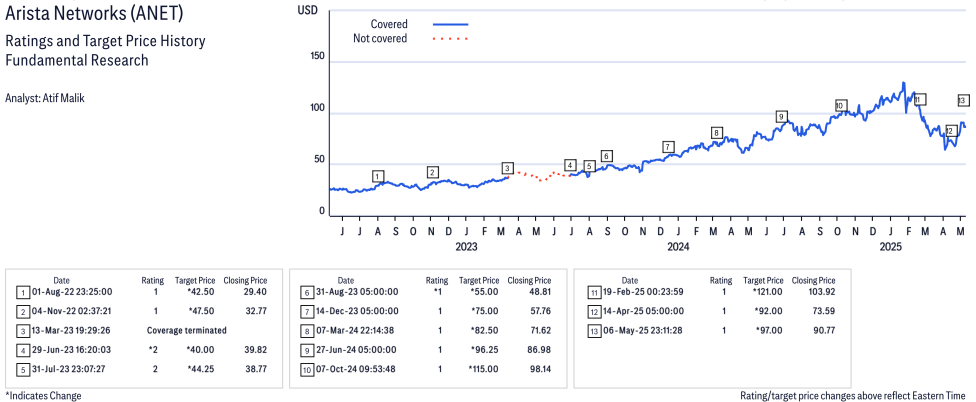Click chart marker 2 on the price line
Viewport: 976px width, 402px height.
[x=433, y=172]
